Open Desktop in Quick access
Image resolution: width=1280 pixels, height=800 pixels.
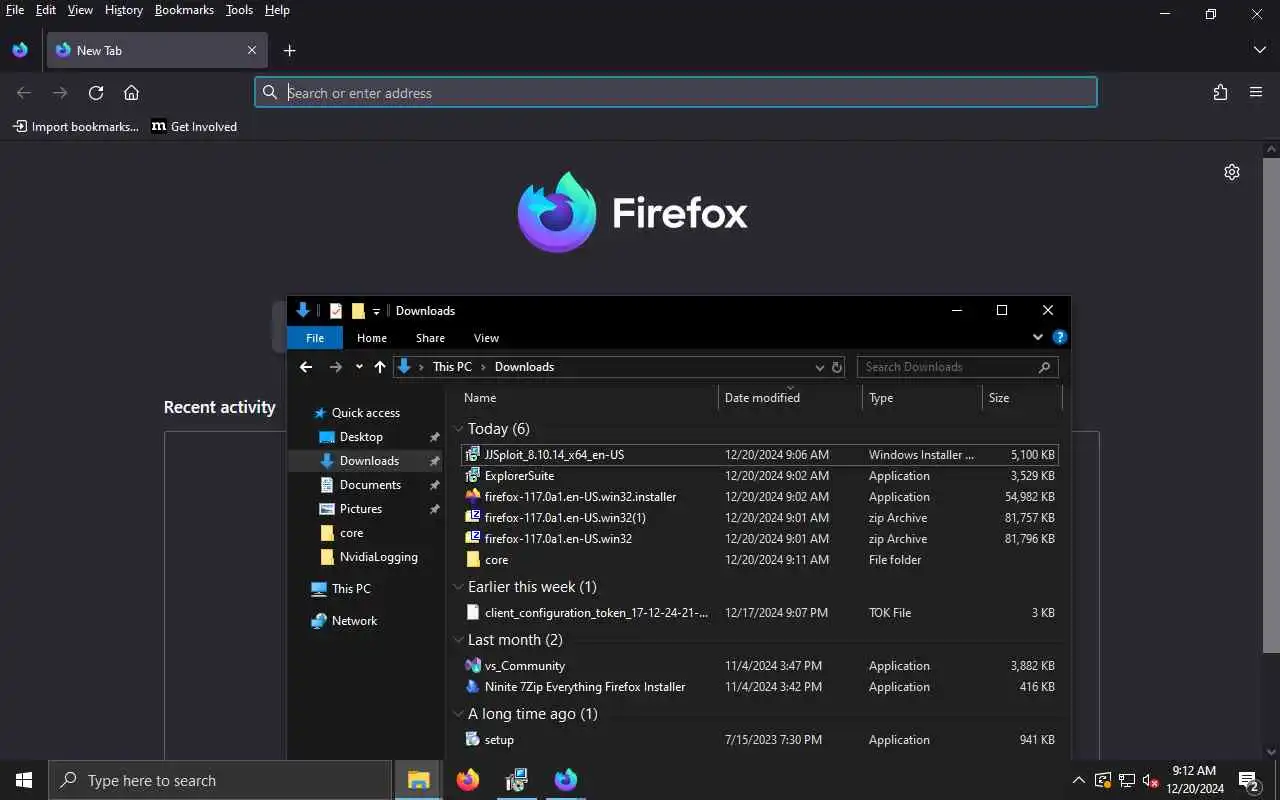pyautogui.click(x=361, y=437)
